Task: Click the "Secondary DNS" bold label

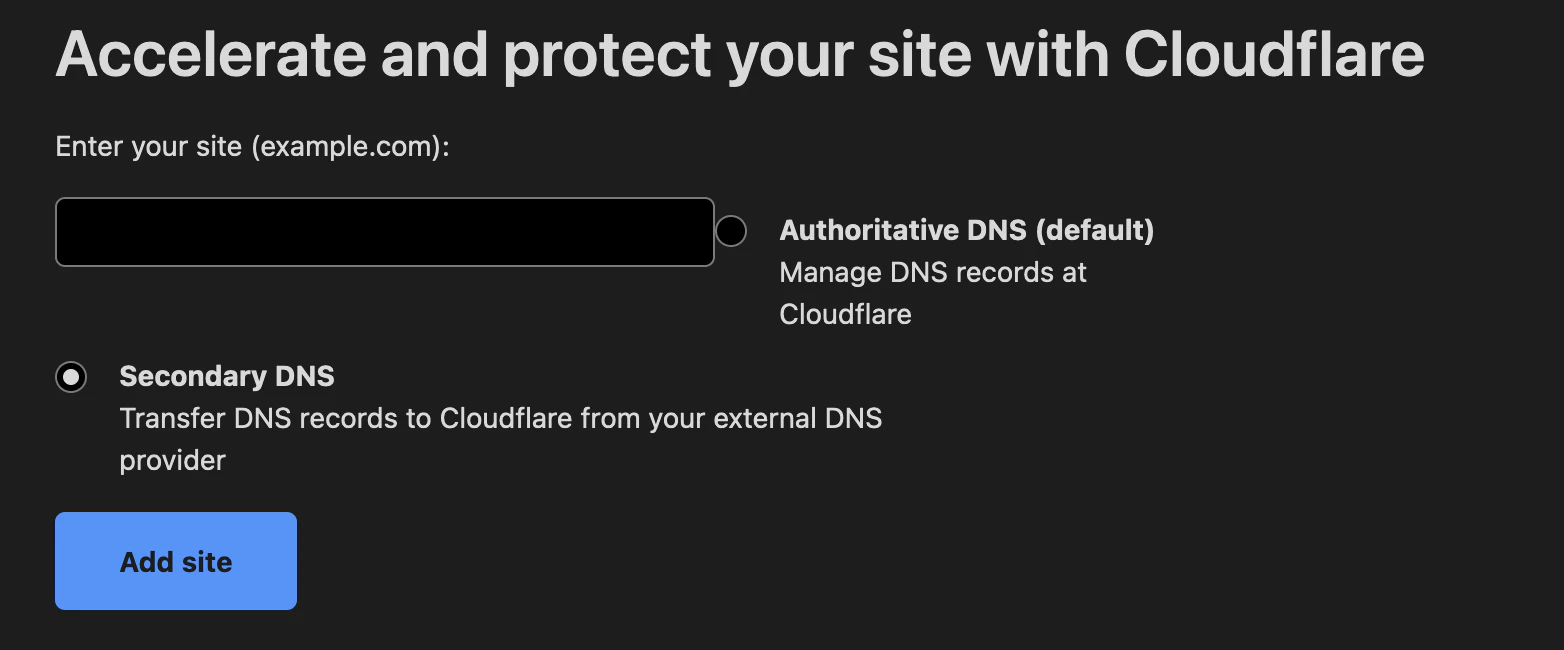Action: point(227,377)
